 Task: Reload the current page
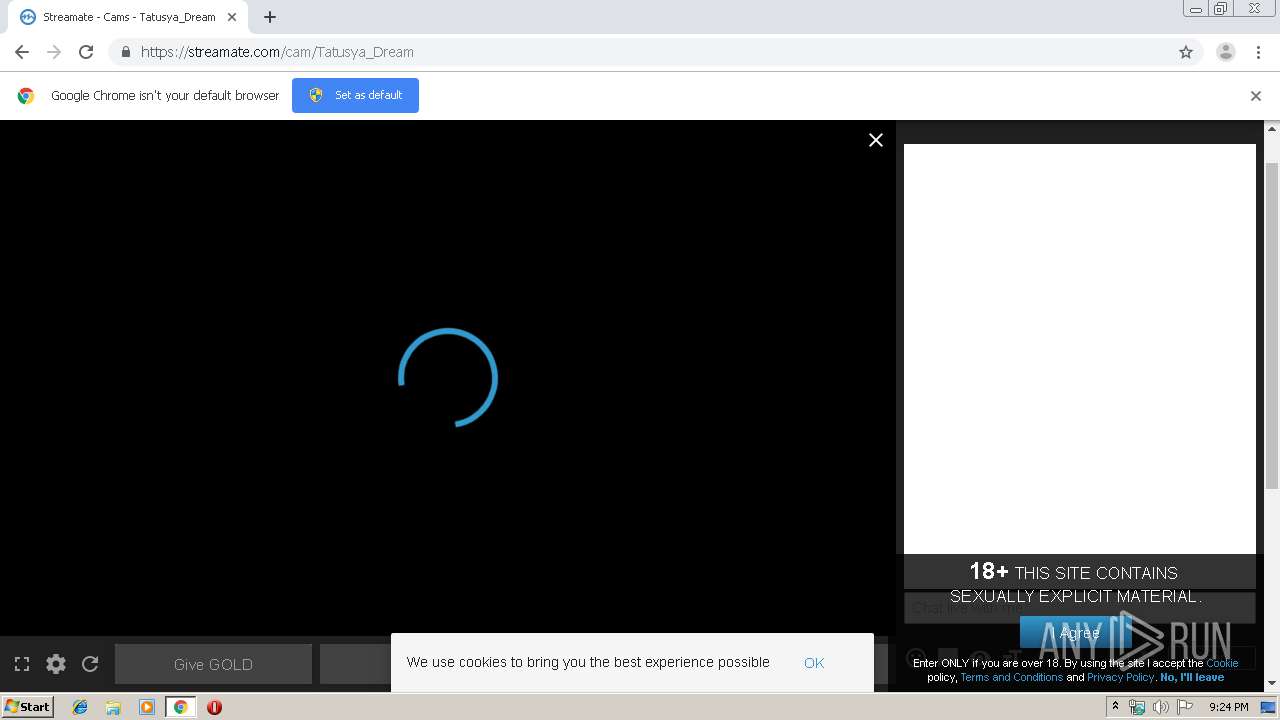(x=86, y=52)
